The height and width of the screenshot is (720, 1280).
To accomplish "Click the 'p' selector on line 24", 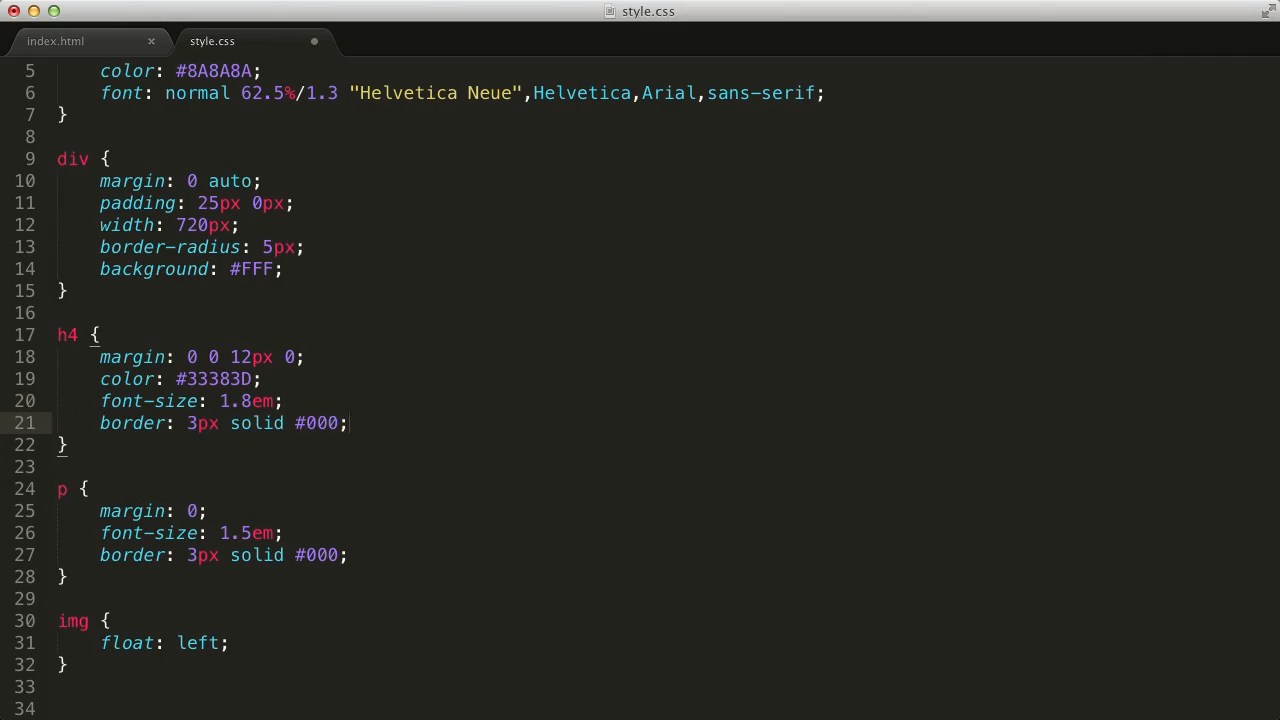I will (62, 489).
